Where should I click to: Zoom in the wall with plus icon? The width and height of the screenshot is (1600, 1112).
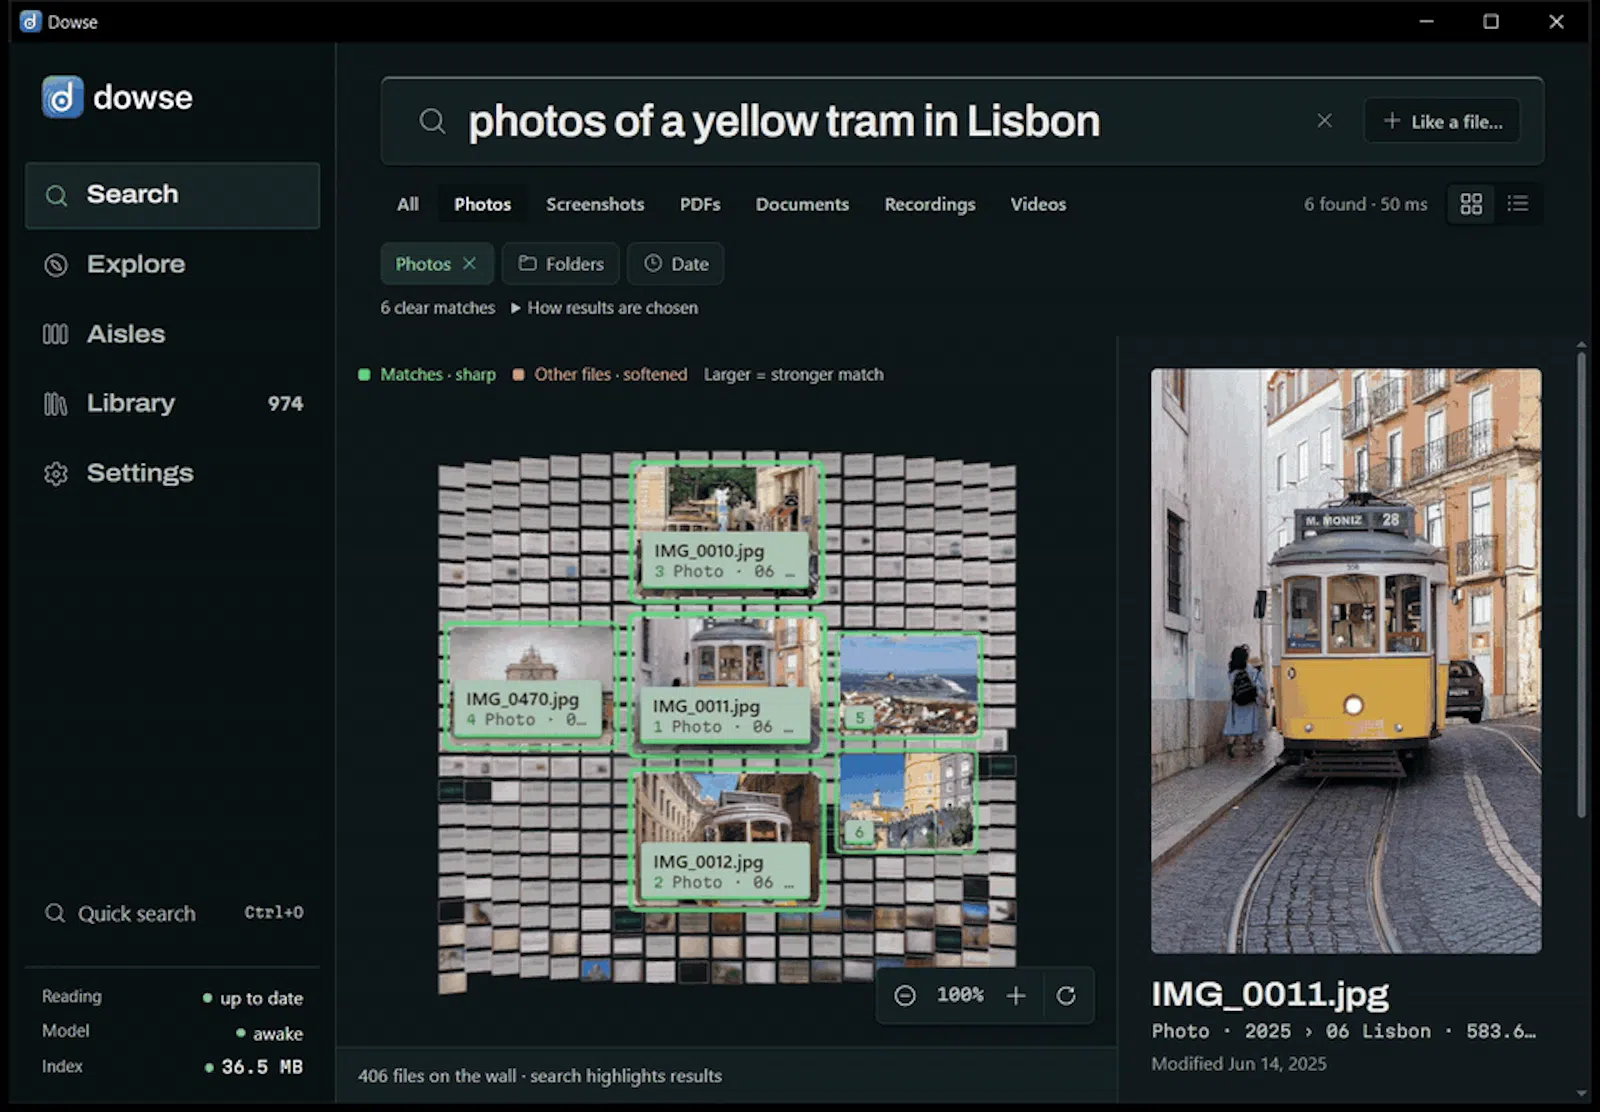click(x=1016, y=996)
